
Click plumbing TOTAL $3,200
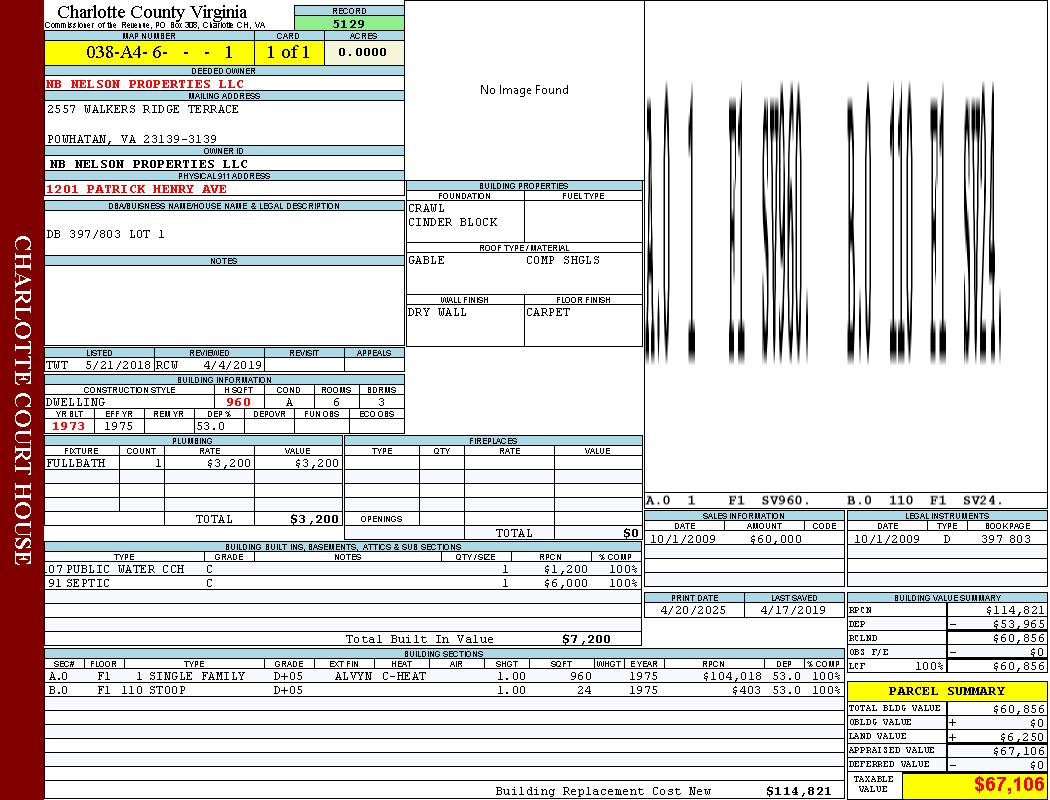[x=315, y=519]
